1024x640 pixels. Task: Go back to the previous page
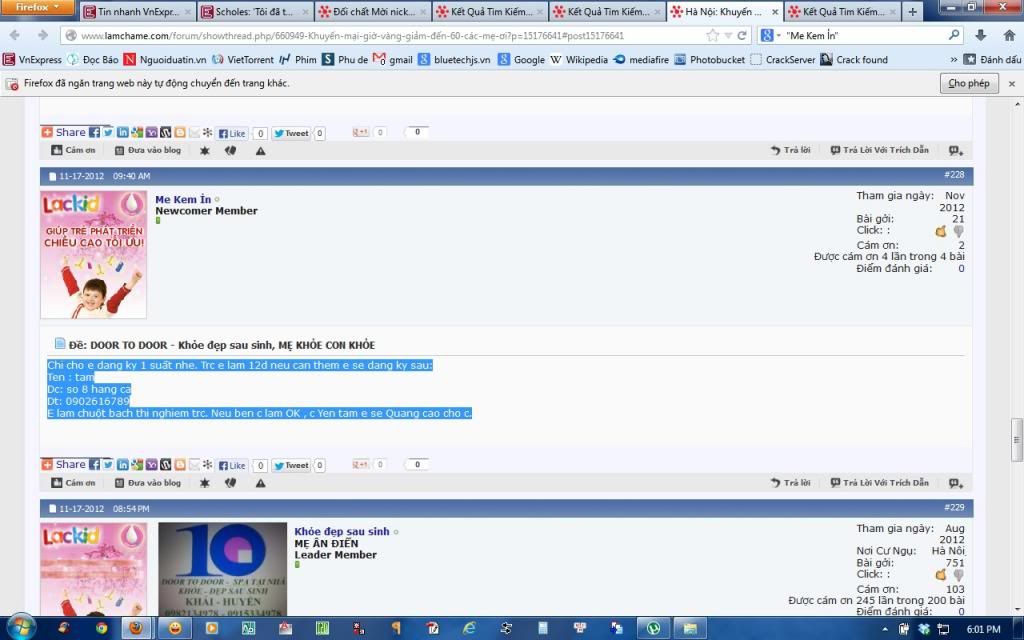point(14,35)
